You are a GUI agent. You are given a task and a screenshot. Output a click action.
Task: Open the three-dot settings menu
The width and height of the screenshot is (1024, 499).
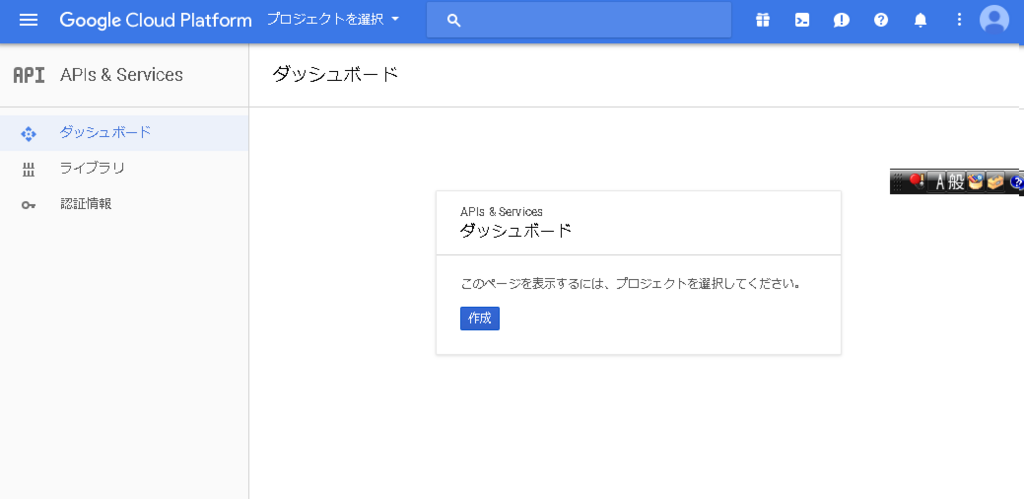[x=959, y=20]
